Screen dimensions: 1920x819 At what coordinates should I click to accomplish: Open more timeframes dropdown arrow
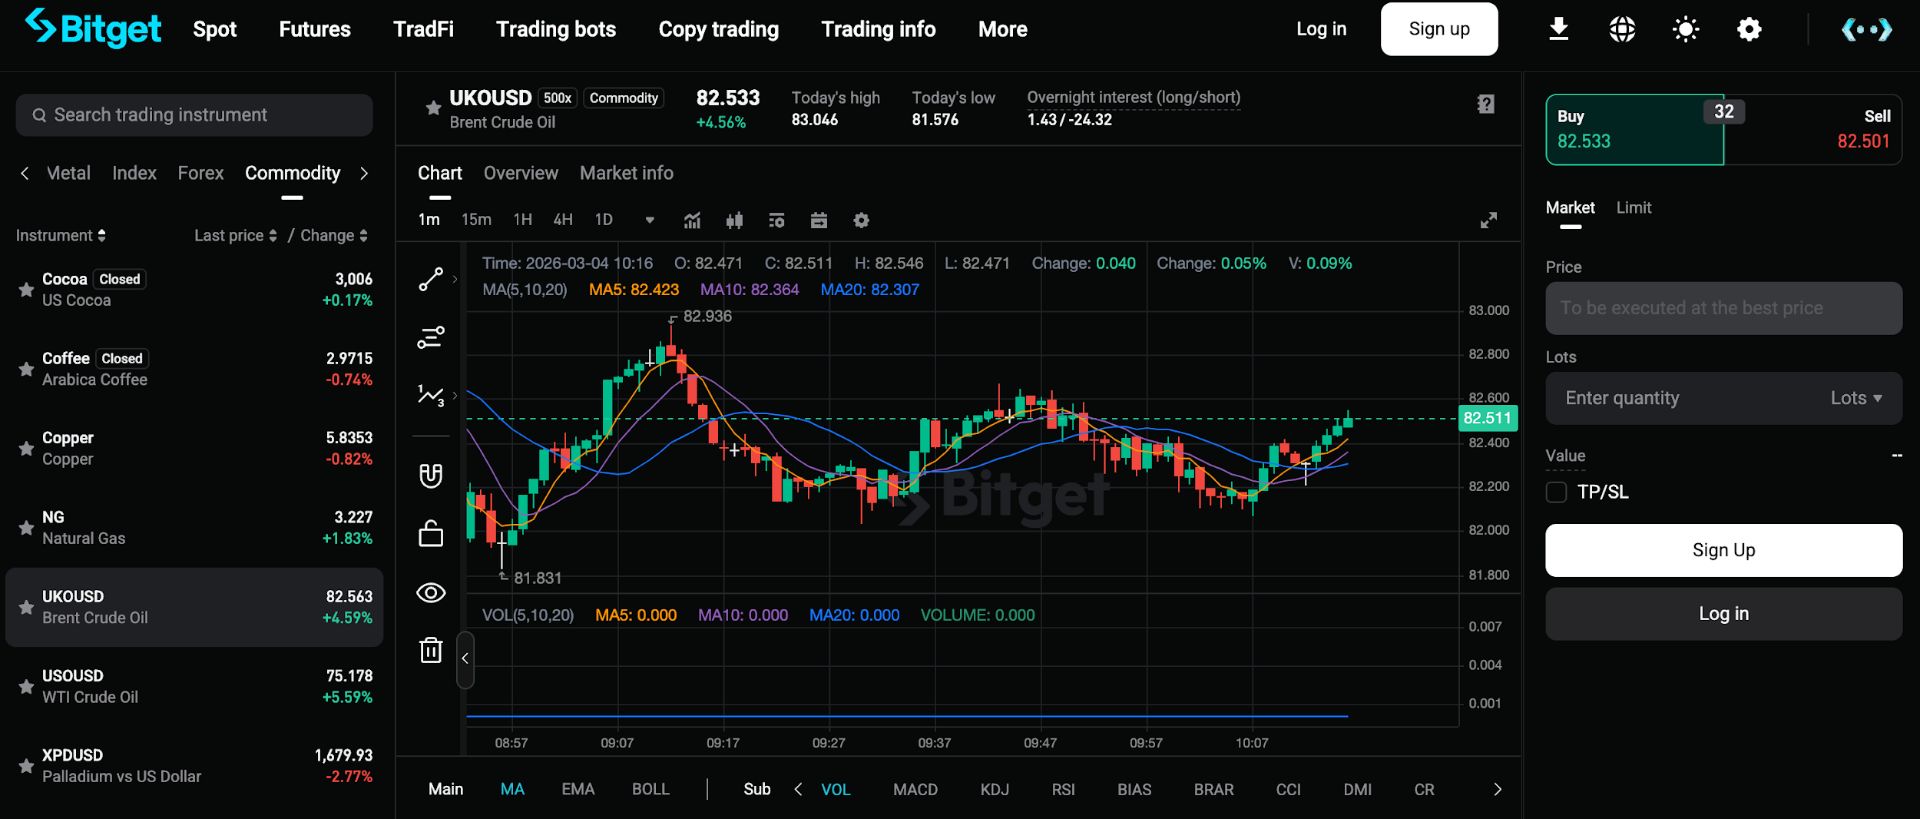650,220
